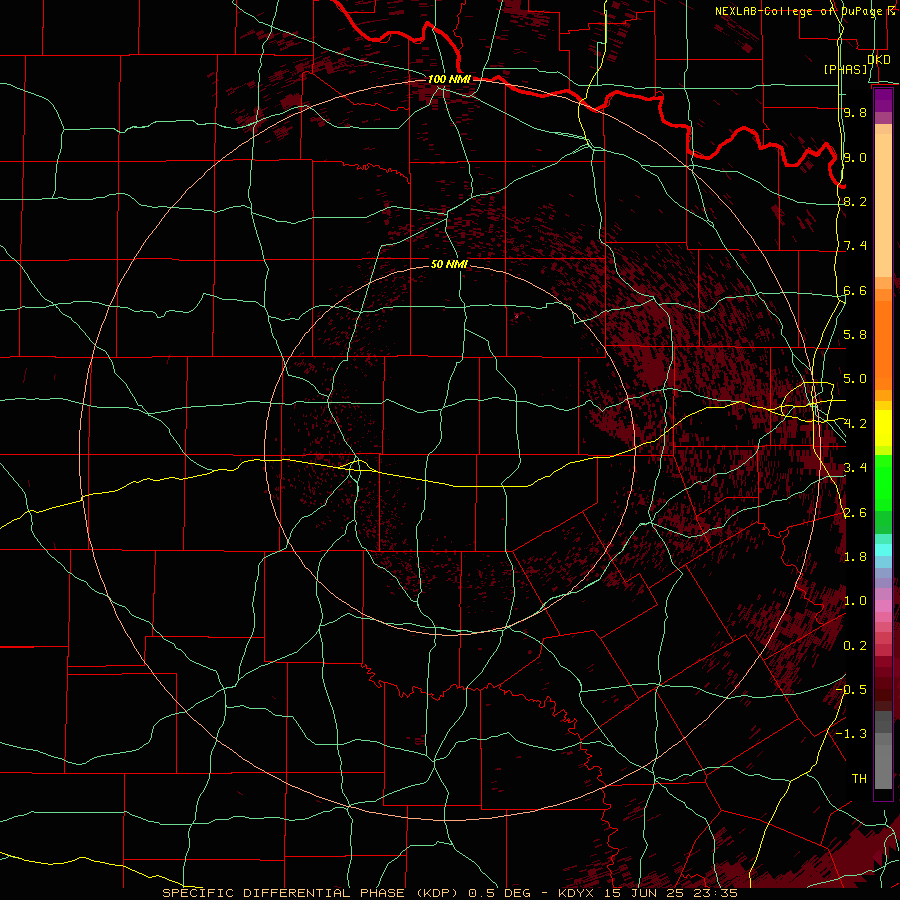The height and width of the screenshot is (900, 900).
Task: Click the 1.0 value on color scale
Action: [855, 601]
